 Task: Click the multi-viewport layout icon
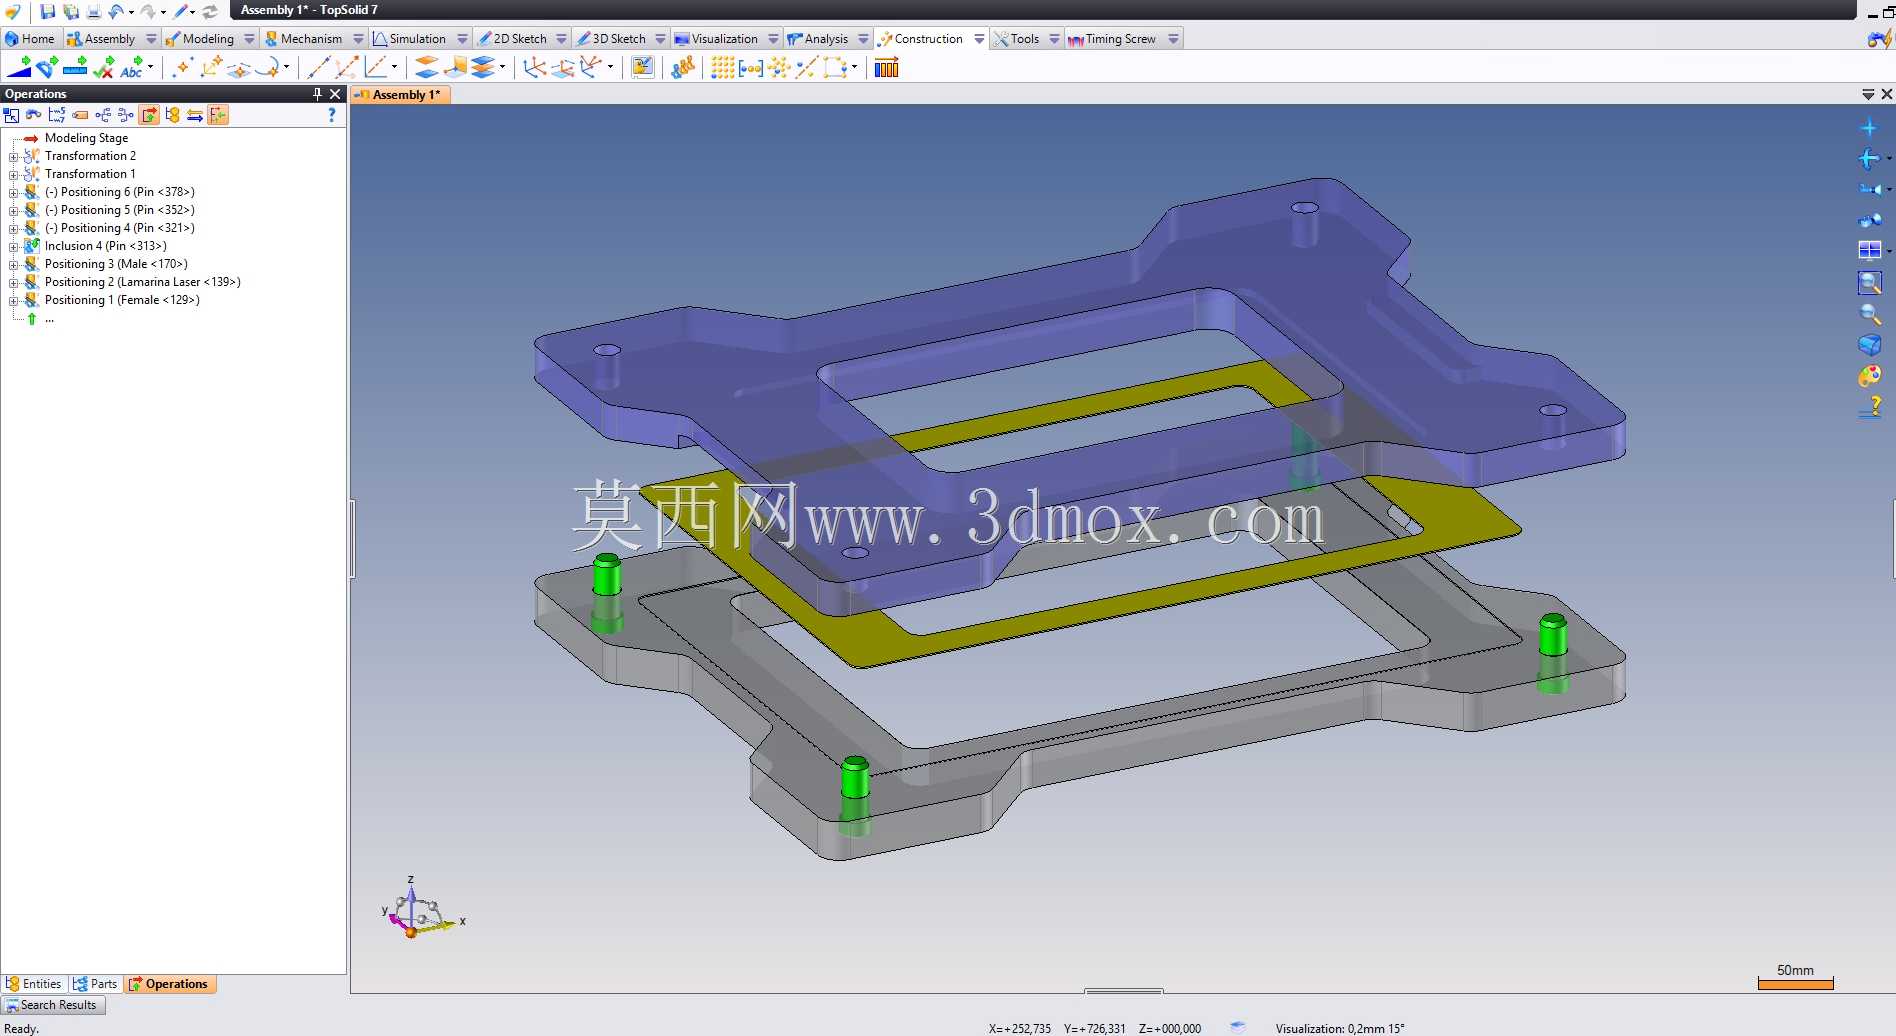1869,250
